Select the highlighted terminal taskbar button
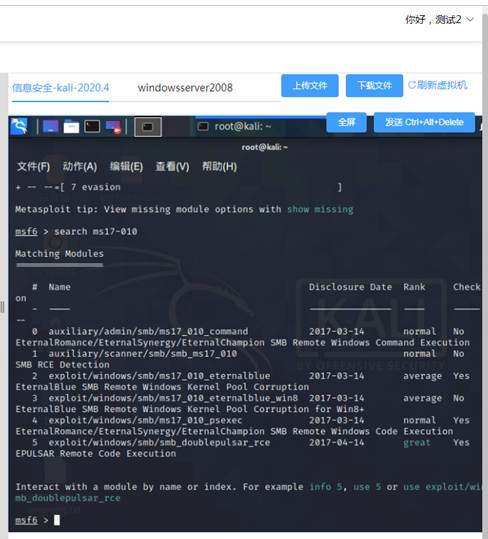Viewport: 488px width, 539px height. coord(148,127)
